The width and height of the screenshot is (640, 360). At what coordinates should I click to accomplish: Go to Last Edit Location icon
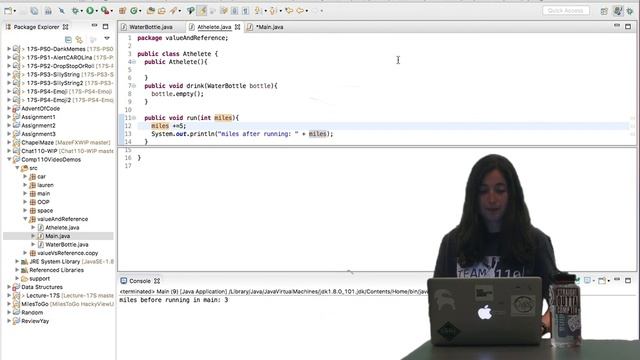point(289,11)
